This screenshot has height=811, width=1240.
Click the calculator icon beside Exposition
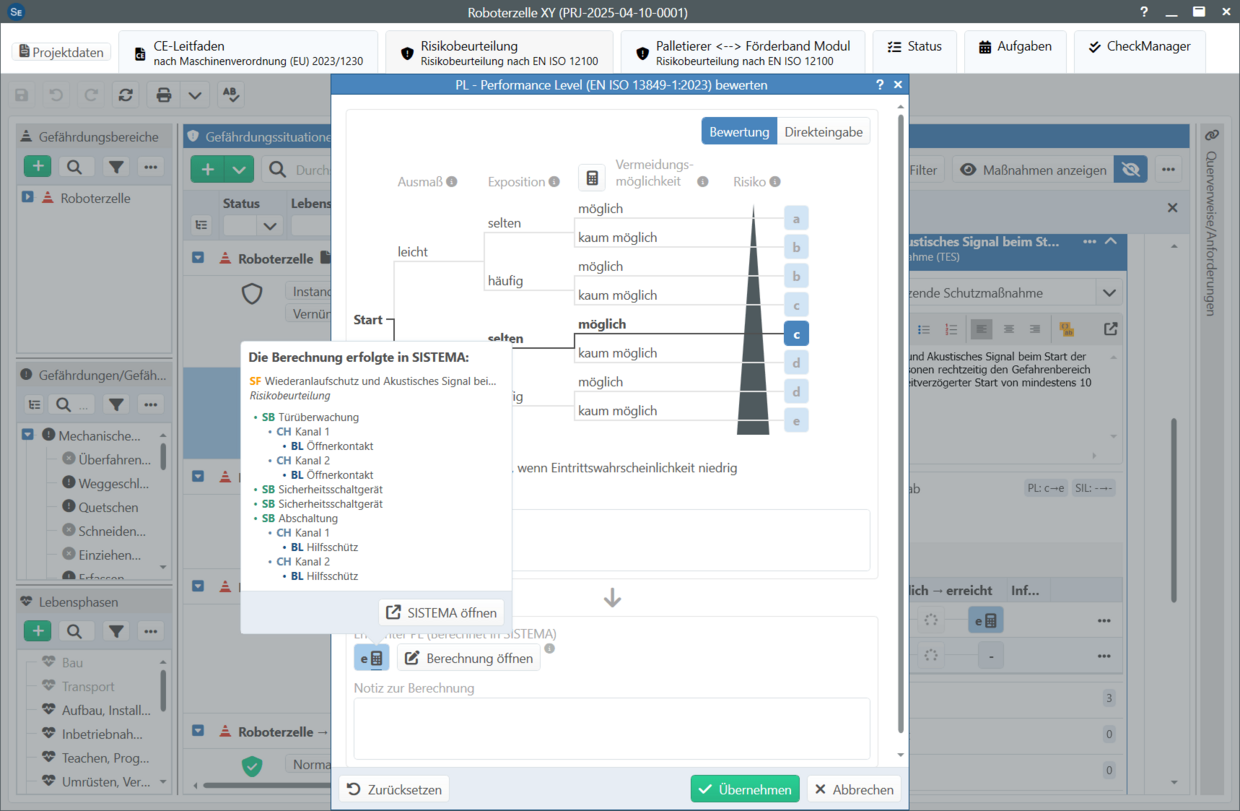coord(592,178)
